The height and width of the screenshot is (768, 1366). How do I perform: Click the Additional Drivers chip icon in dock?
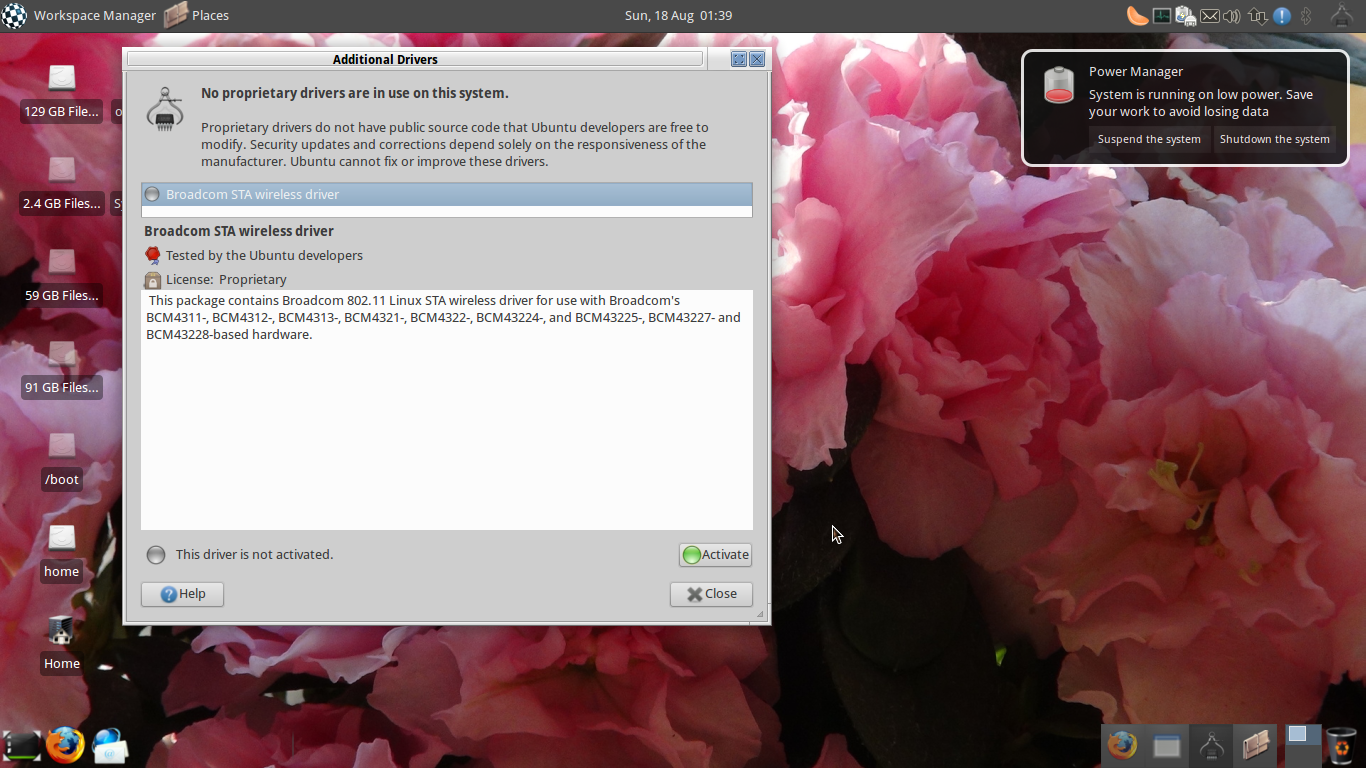point(1211,745)
